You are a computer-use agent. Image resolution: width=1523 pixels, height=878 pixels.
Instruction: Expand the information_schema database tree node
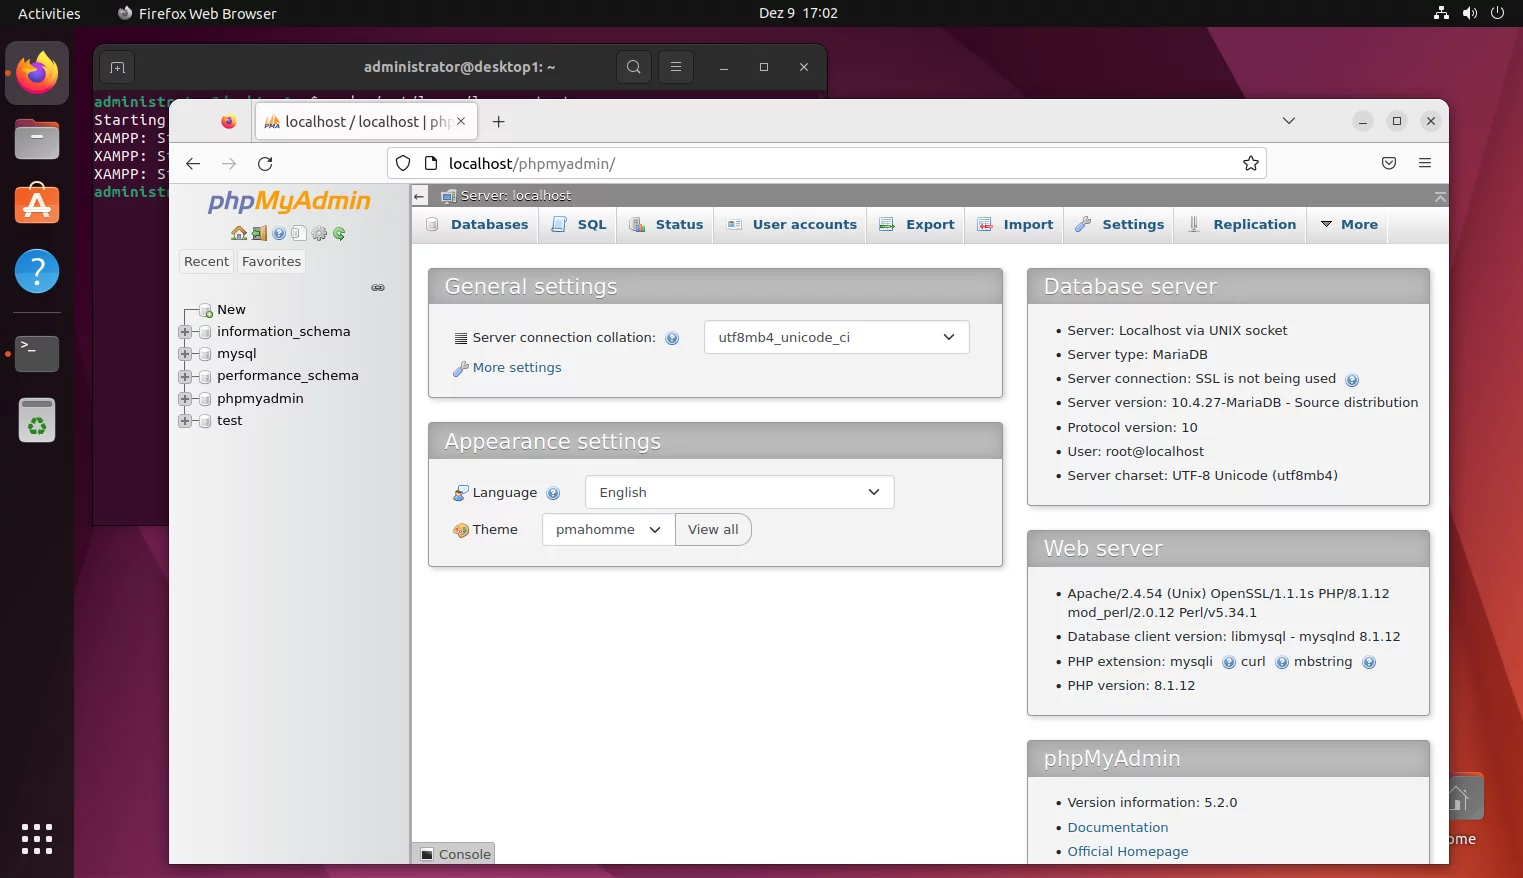click(x=185, y=332)
